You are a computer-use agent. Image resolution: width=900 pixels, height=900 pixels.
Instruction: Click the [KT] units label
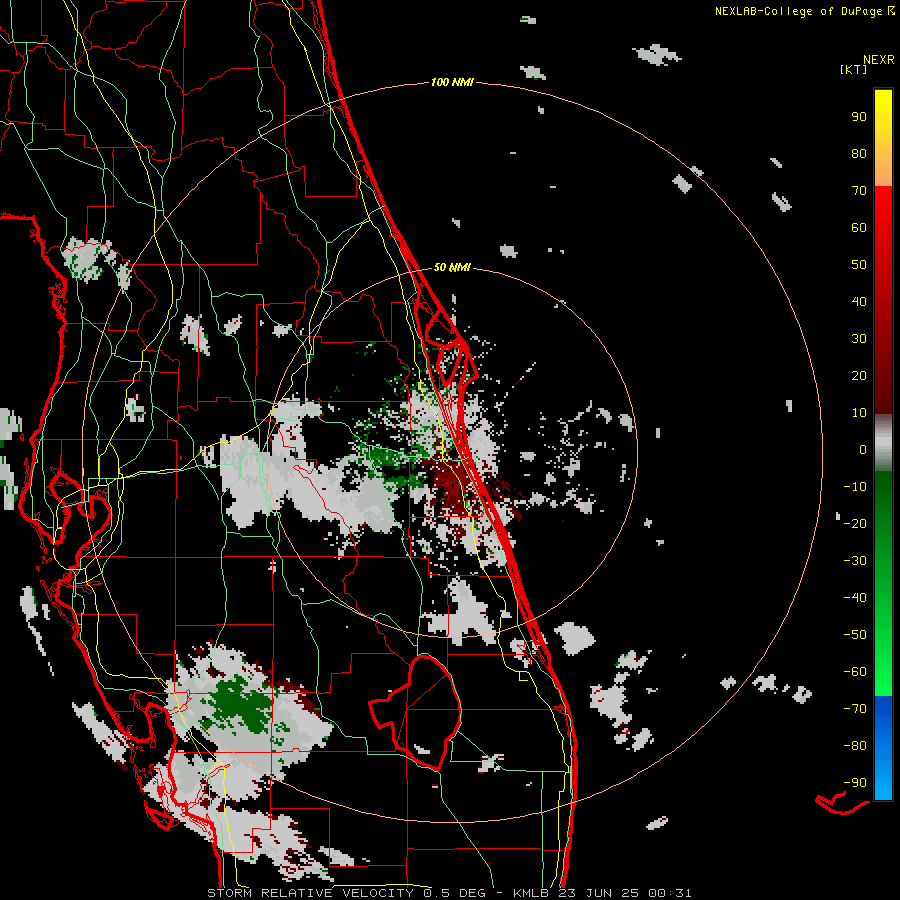pyautogui.click(x=854, y=69)
